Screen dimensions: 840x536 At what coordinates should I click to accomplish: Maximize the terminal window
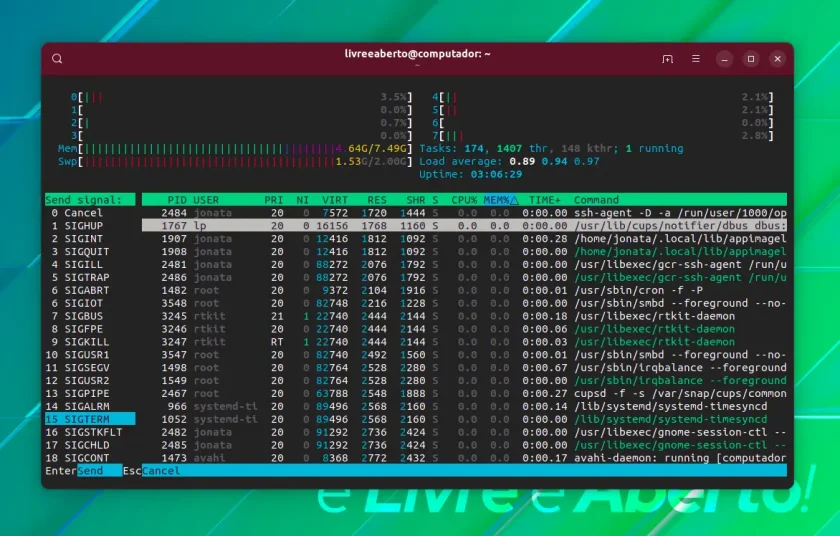coord(751,59)
